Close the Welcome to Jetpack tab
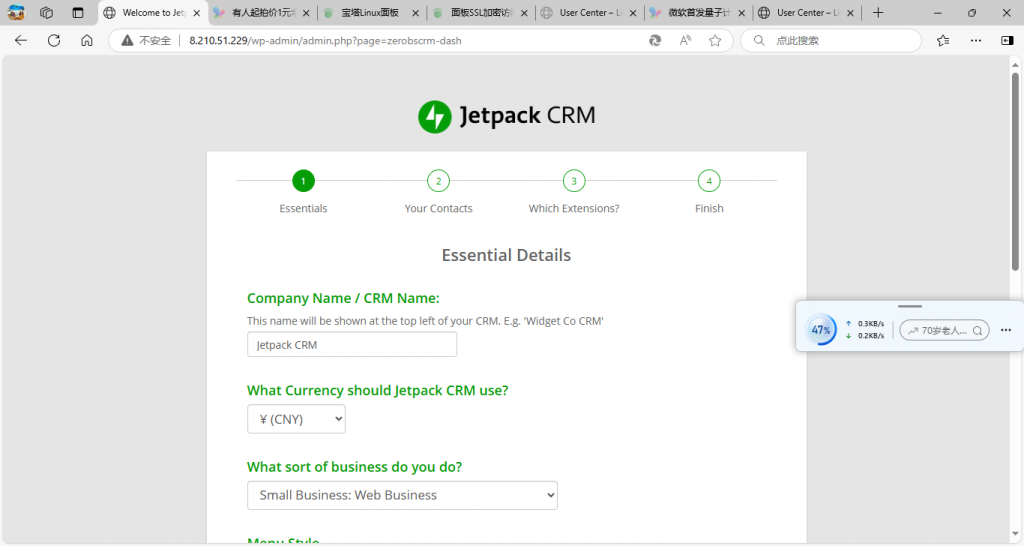Screen dimensions: 1024x546 coord(197,12)
